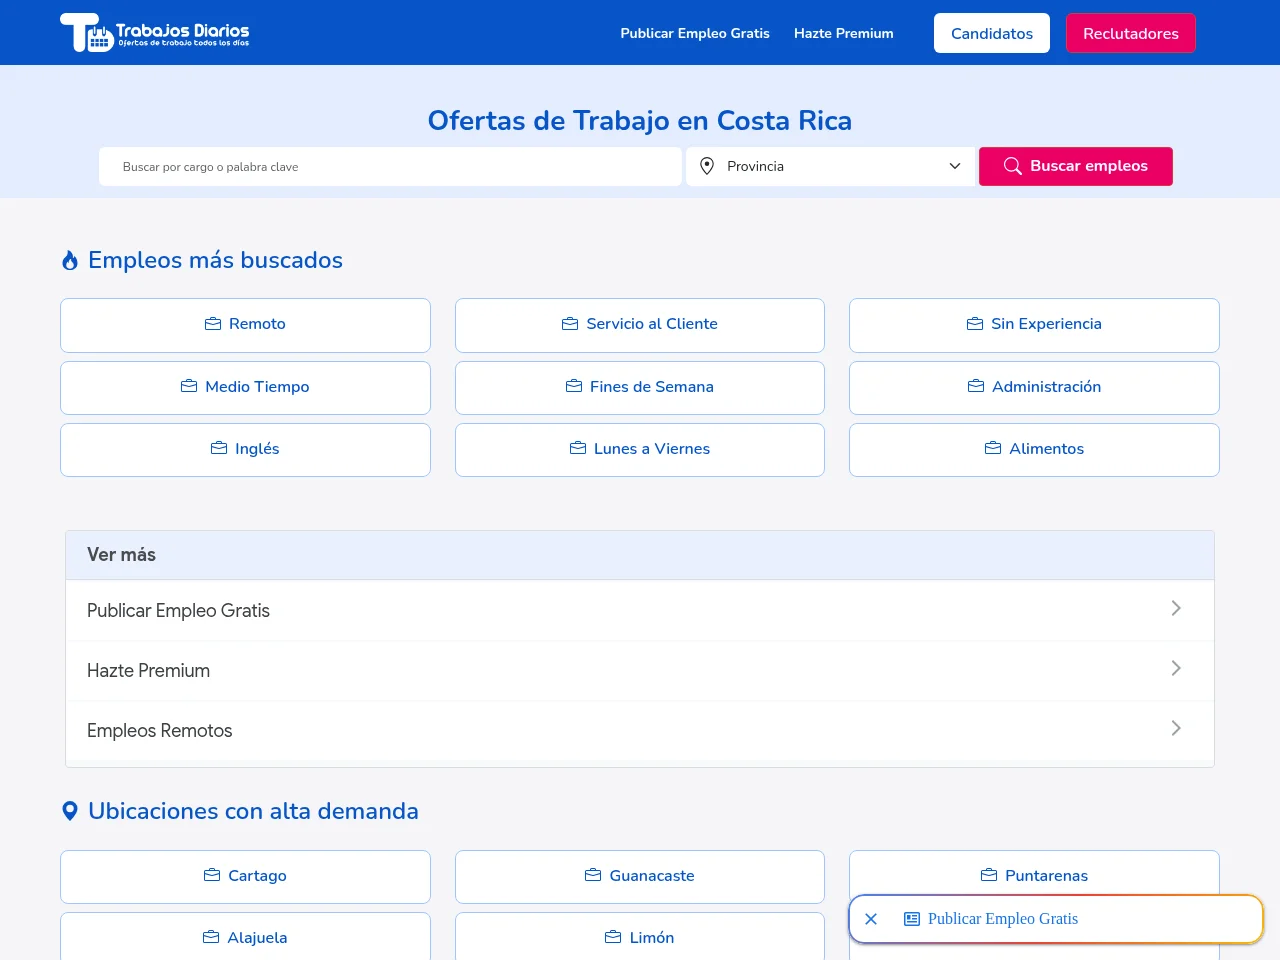Click briefcase icon beside Lunes a Viernes
This screenshot has height=960, width=1280.
click(x=578, y=448)
